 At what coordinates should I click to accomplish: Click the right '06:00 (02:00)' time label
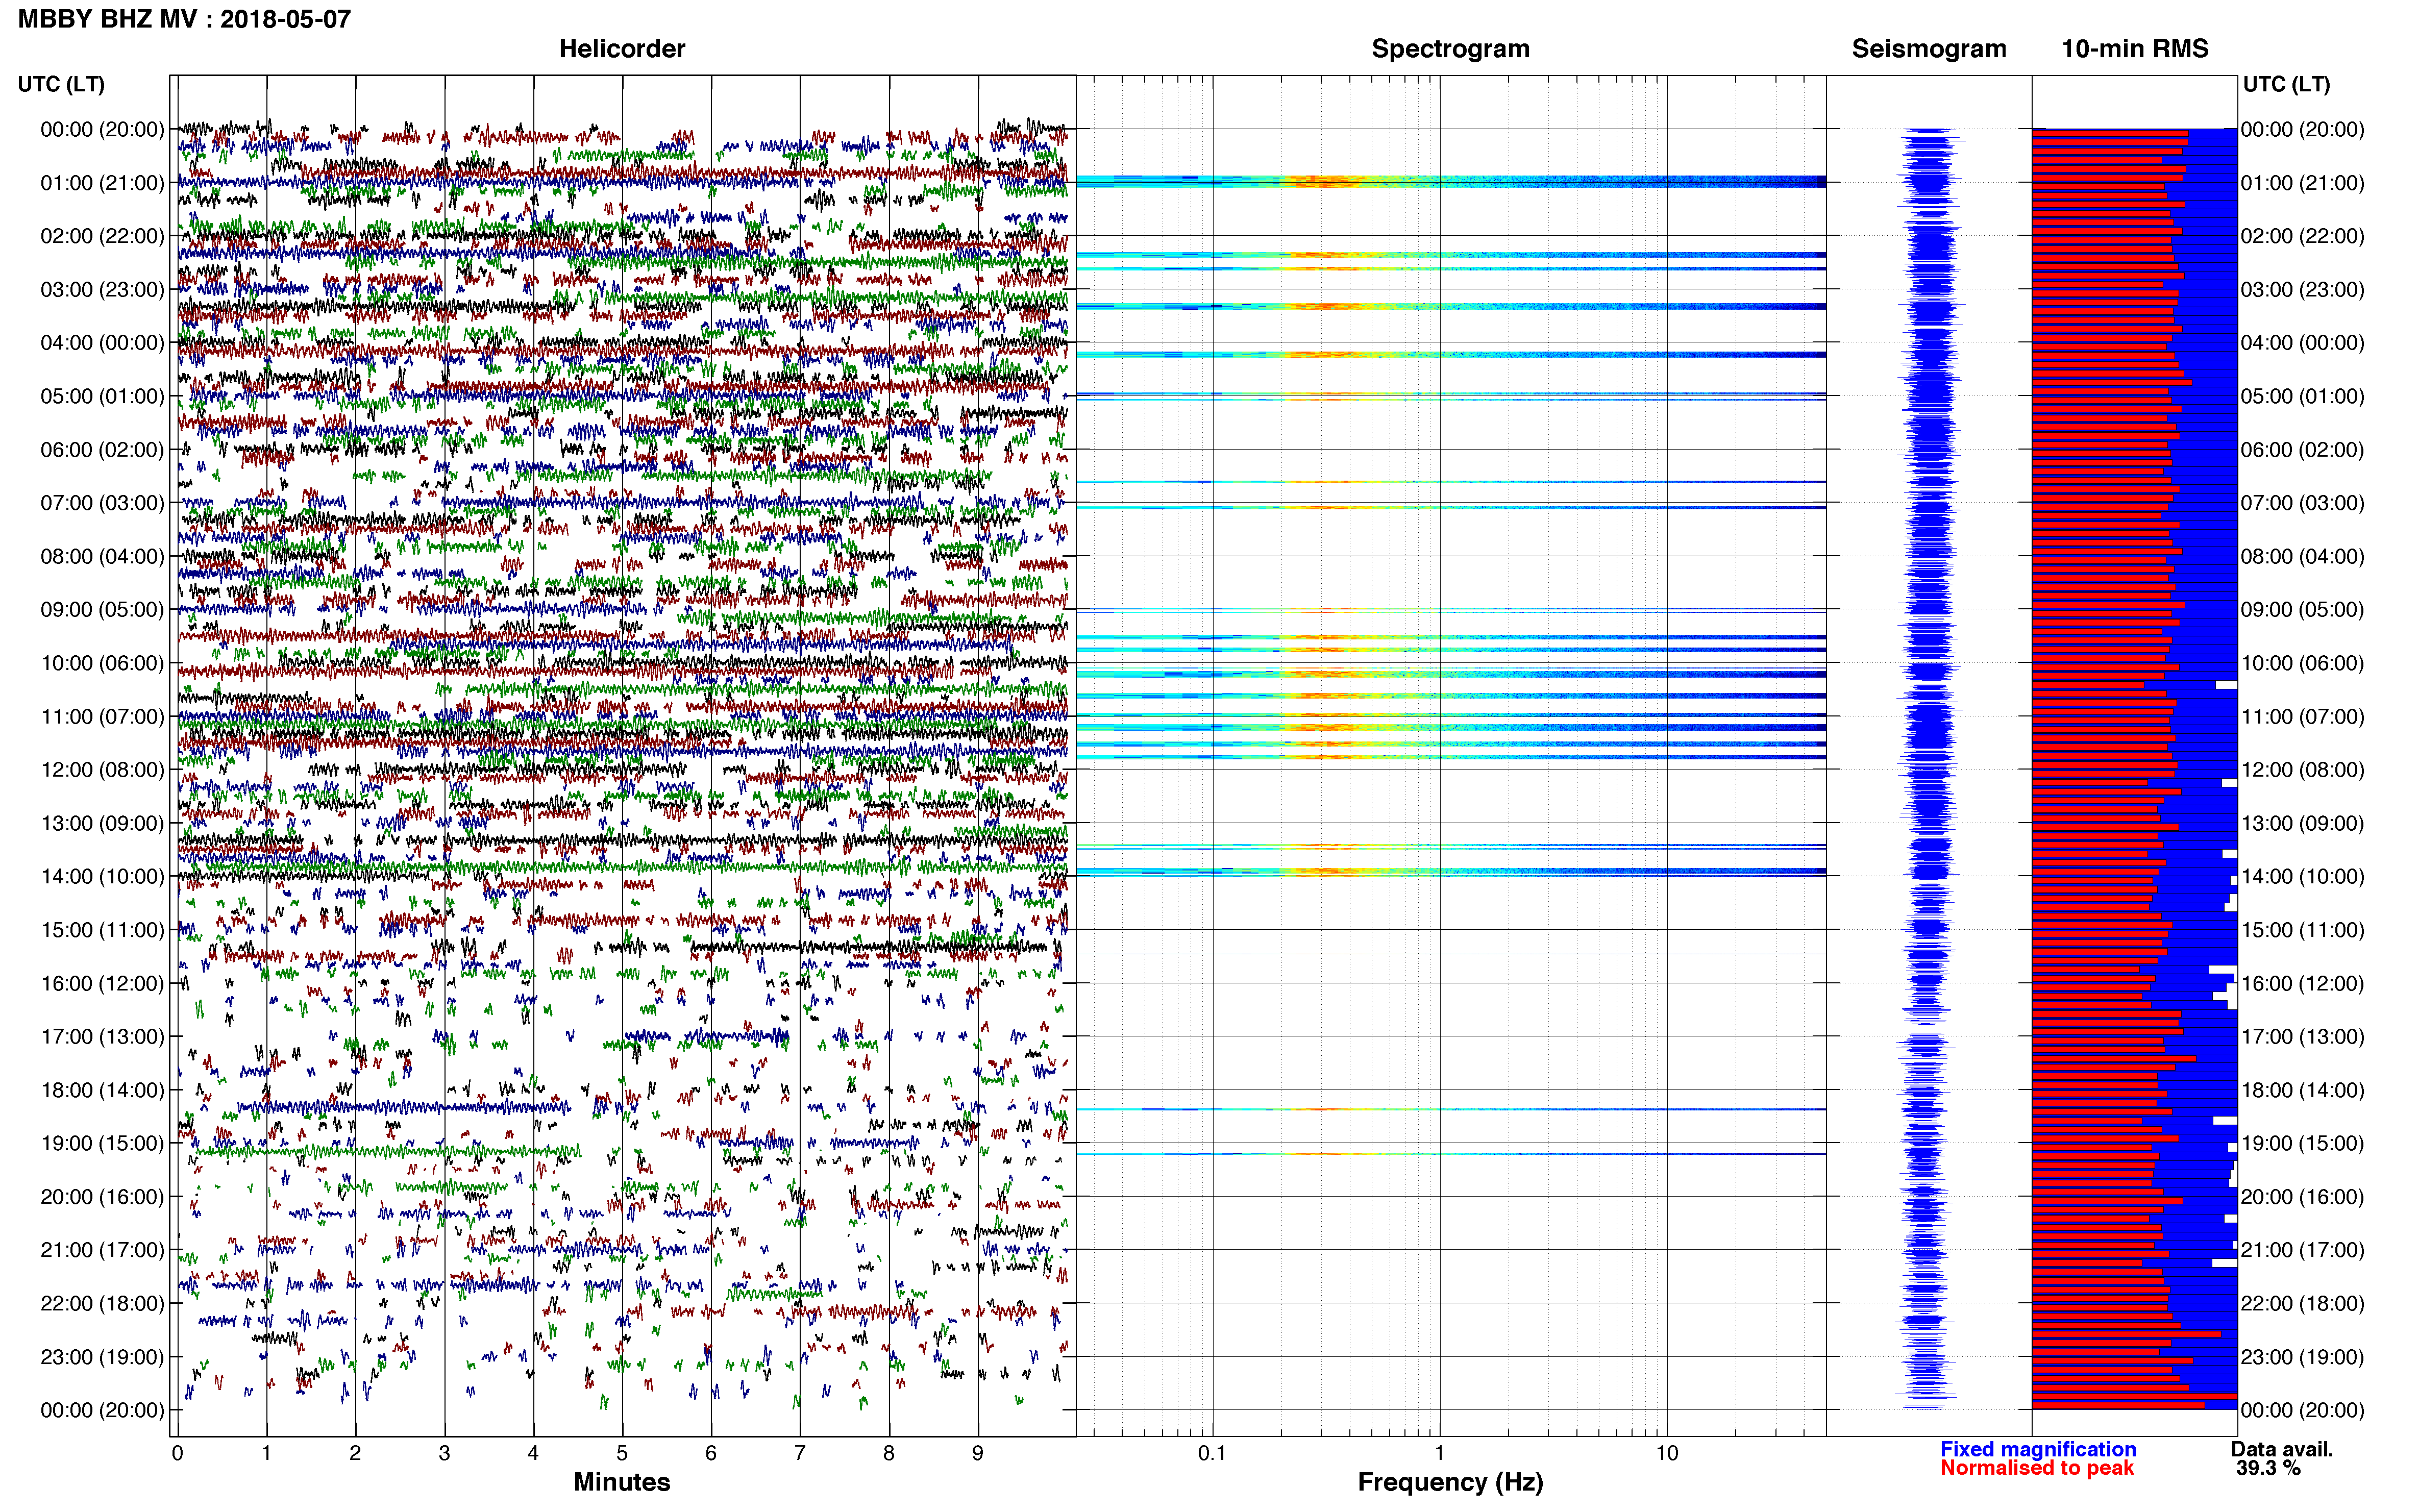(2302, 450)
